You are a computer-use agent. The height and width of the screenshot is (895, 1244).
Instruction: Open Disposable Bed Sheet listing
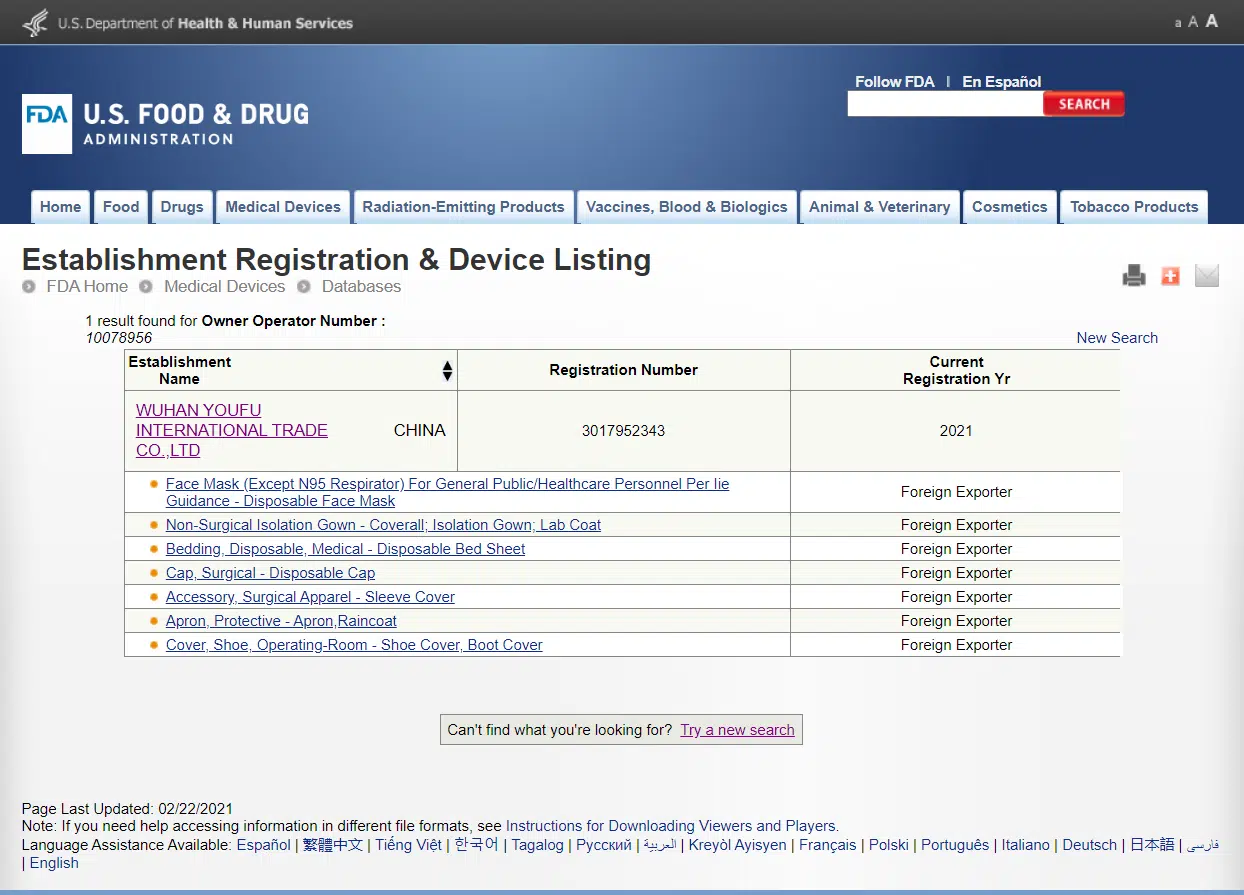[x=345, y=549]
